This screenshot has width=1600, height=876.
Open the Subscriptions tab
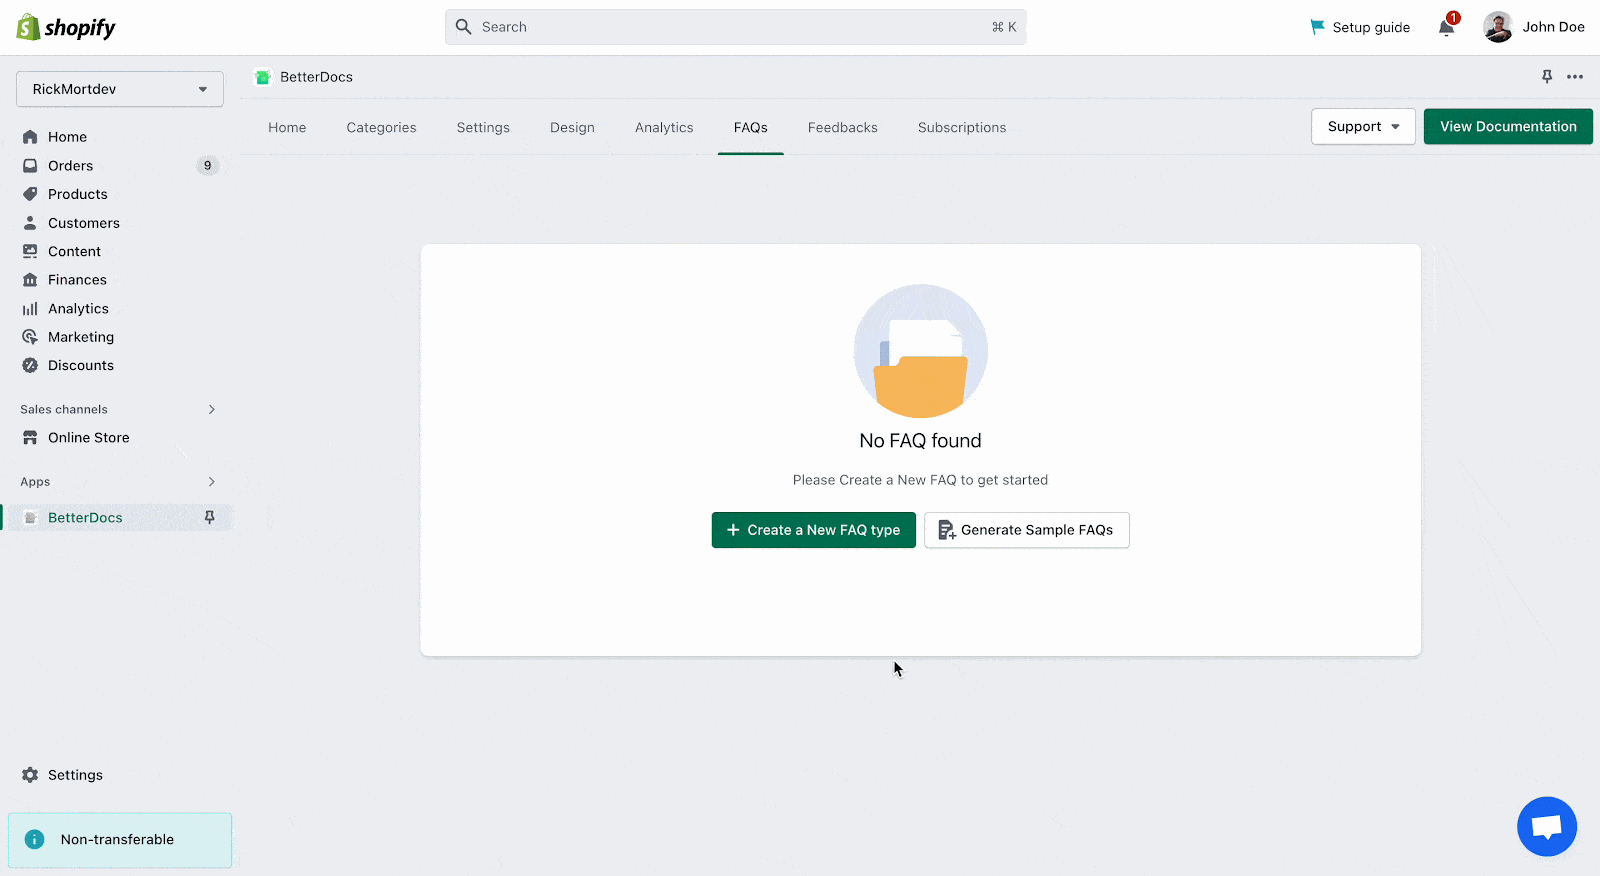click(962, 128)
